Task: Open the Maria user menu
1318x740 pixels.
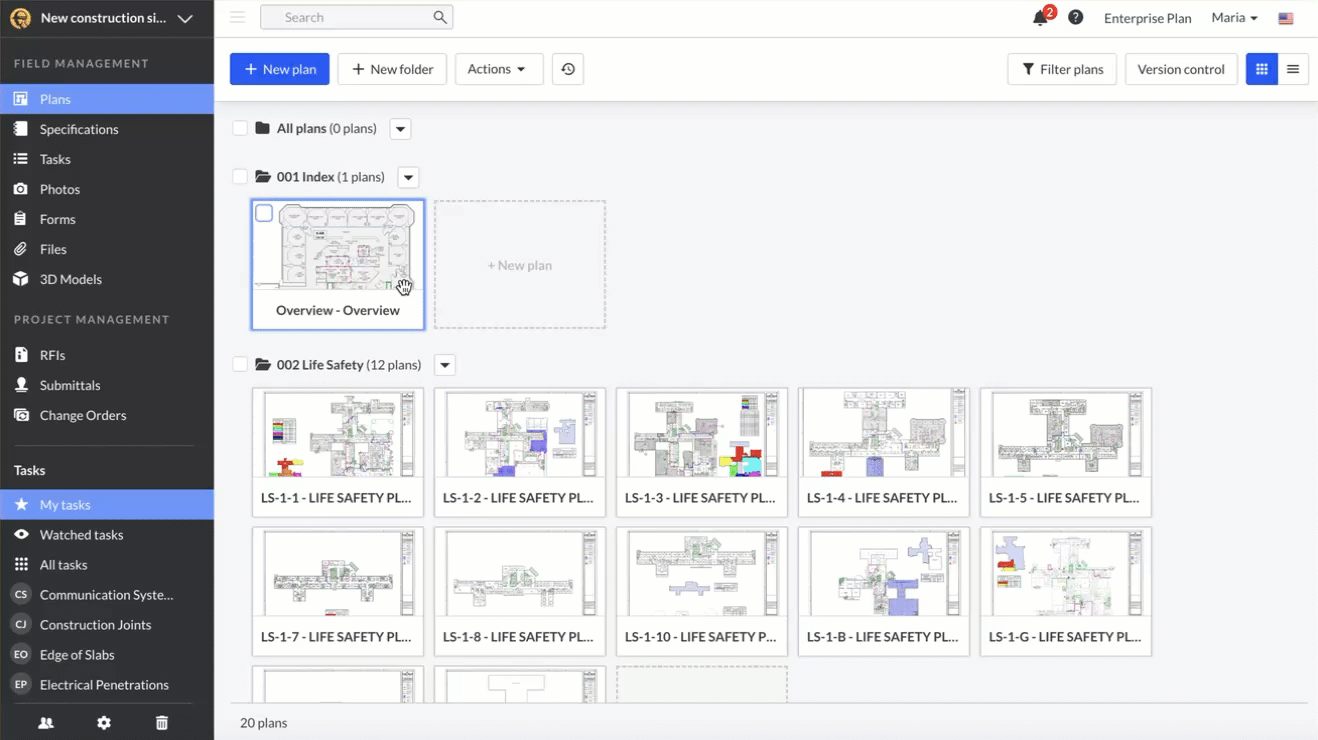Action: [1234, 18]
